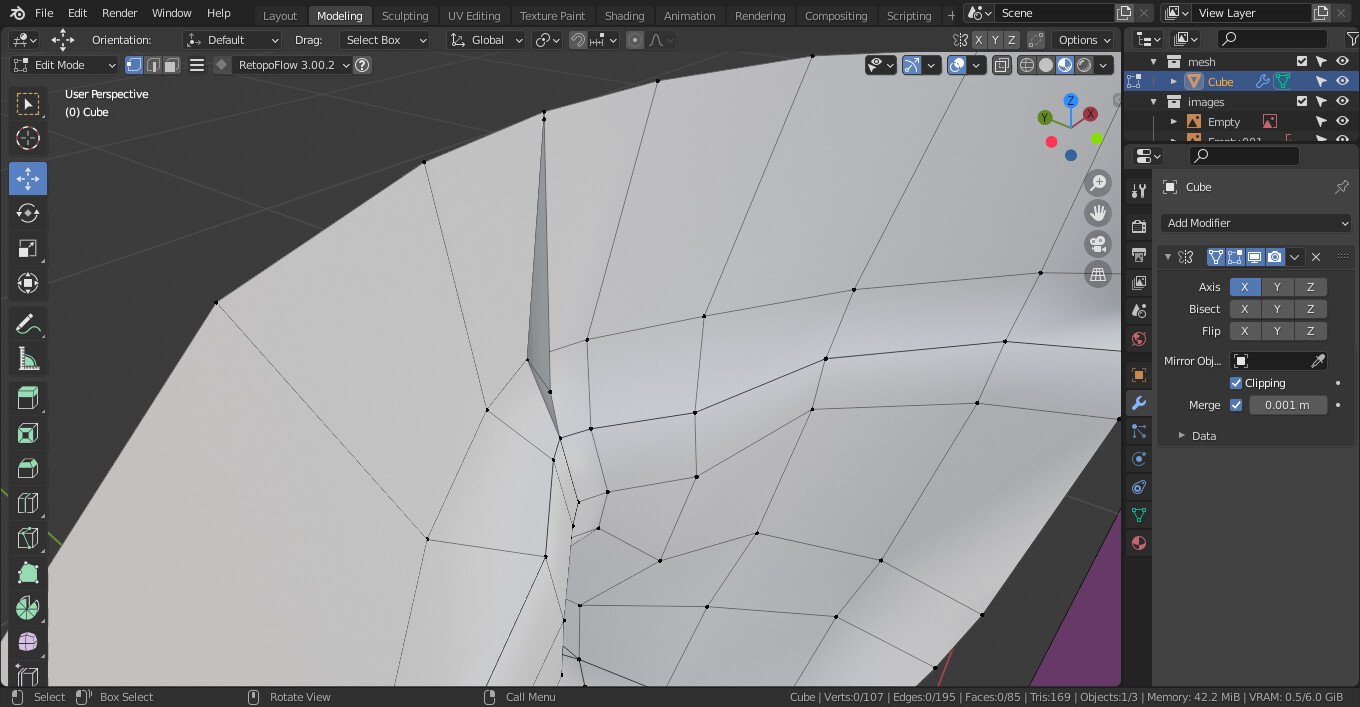Hide the Cube object via eye icon
This screenshot has width=1360, height=707.
[1342, 82]
